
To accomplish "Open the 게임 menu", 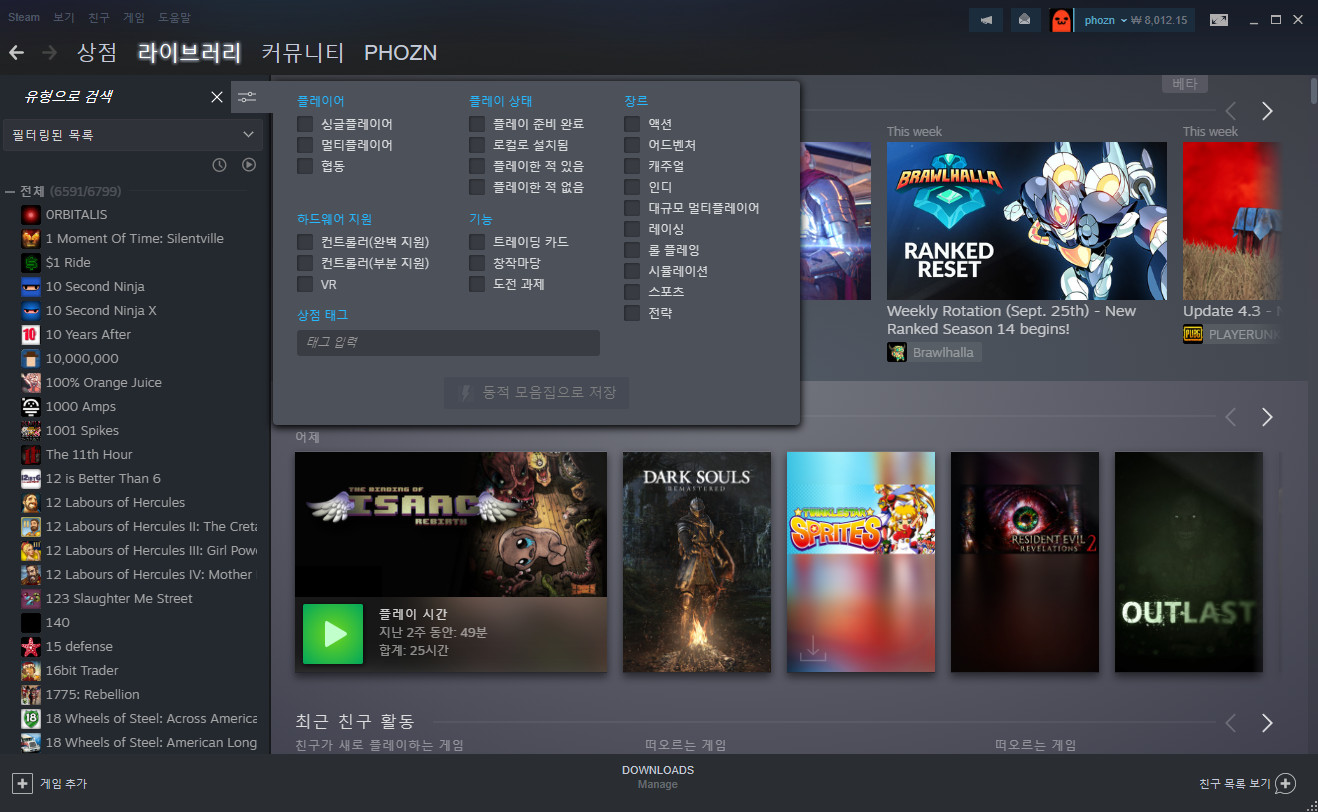I will 134,18.
